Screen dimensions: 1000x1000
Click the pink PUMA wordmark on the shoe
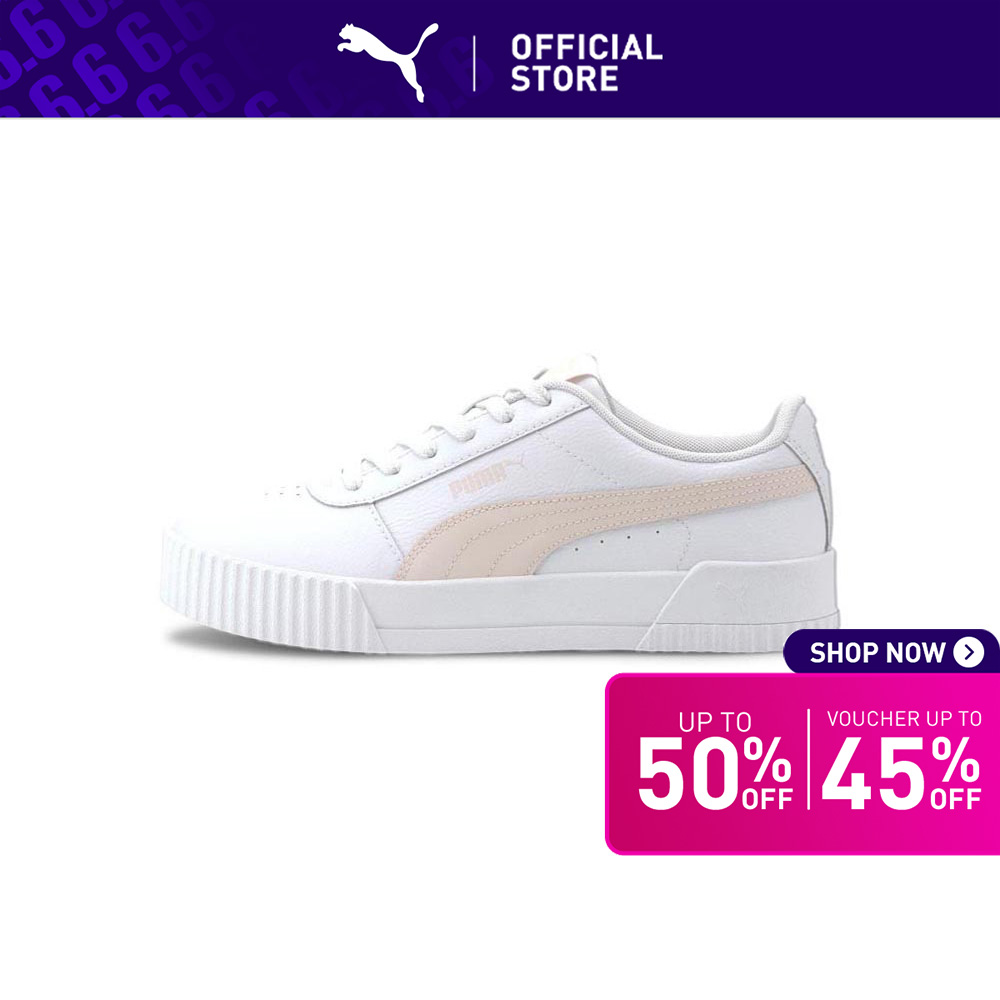click(477, 476)
